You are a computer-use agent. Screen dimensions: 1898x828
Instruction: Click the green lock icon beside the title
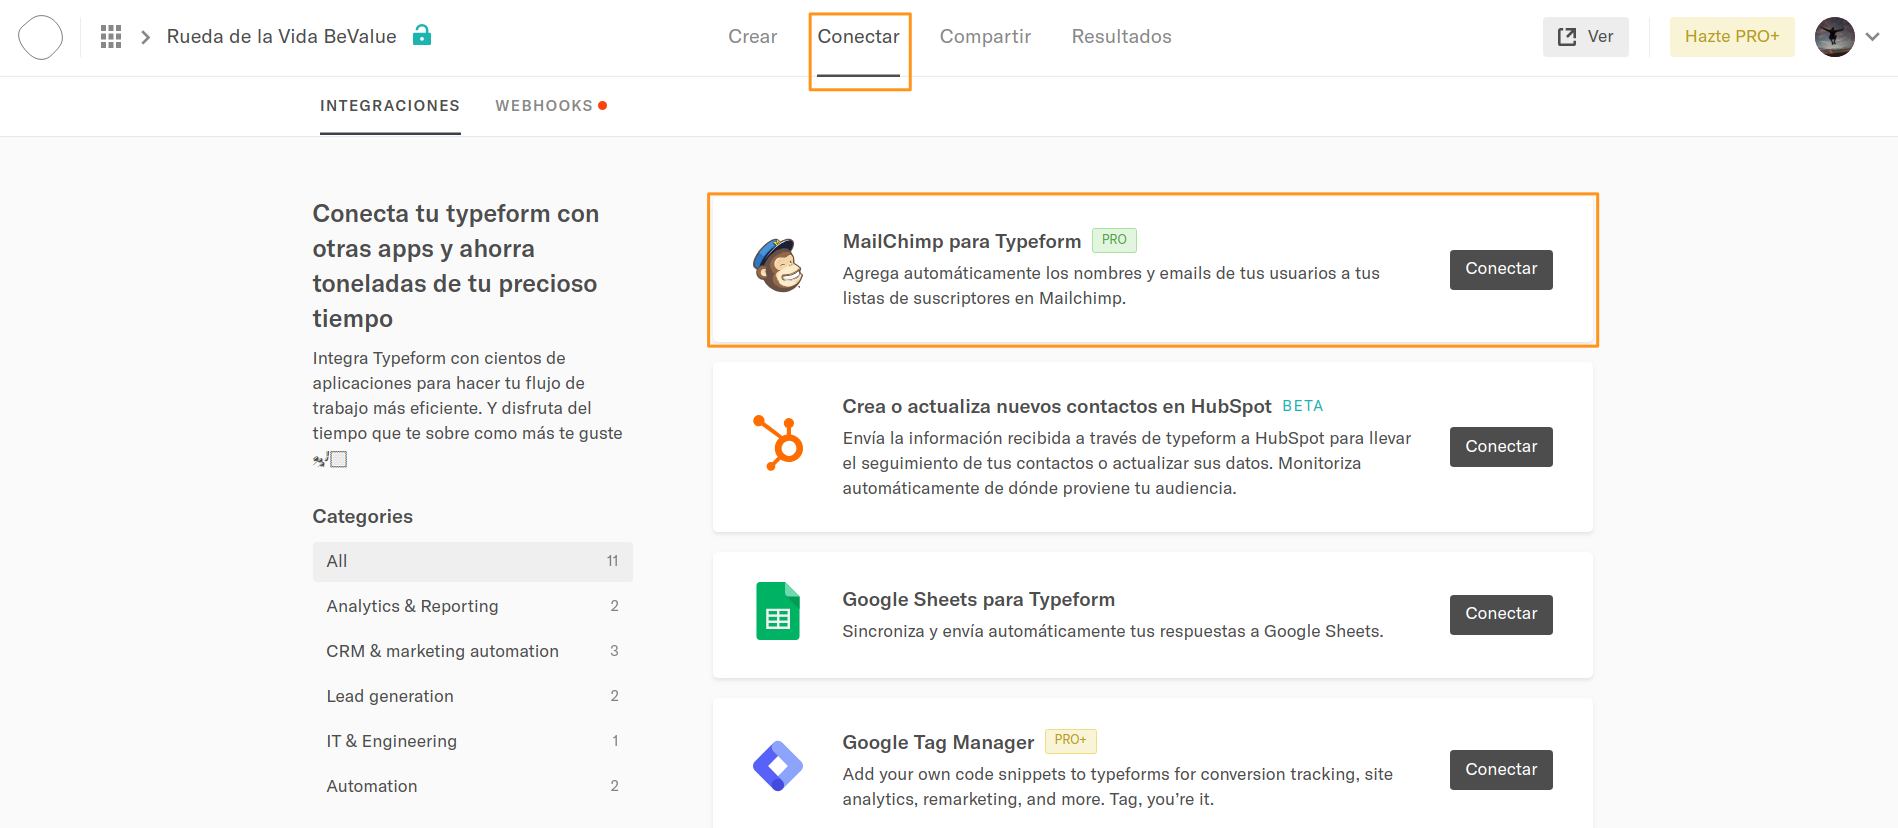[x=422, y=35]
